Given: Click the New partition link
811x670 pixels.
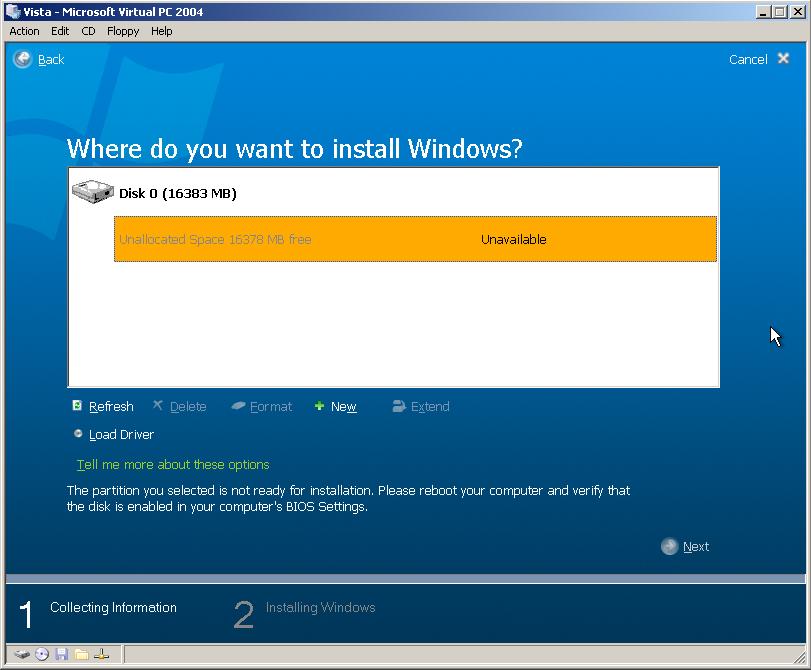Looking at the screenshot, I should [343, 407].
